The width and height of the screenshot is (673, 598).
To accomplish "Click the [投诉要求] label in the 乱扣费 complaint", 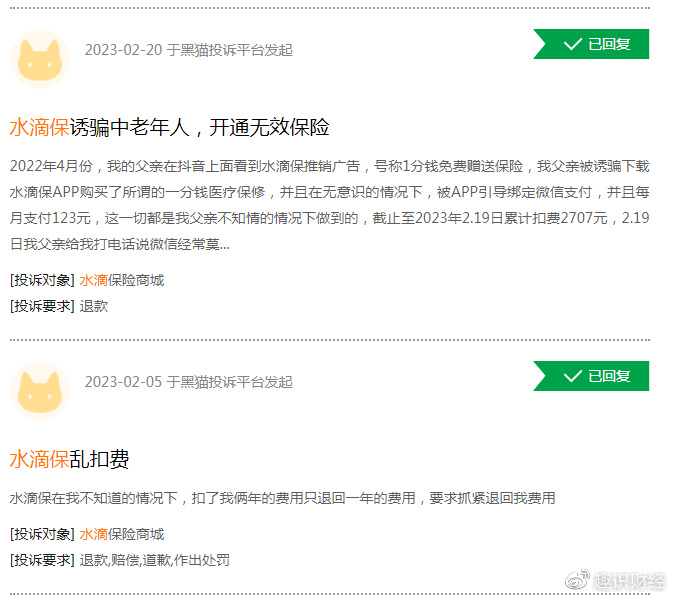I will (x=42, y=560).
